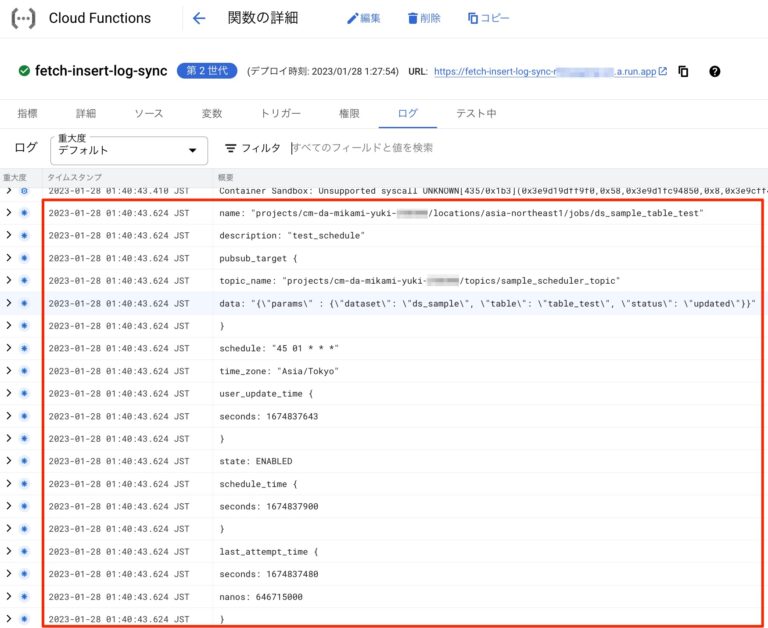Click severity icon of seconds: 1674837643 row
This screenshot has width=768, height=628.
pyautogui.click(x=24, y=416)
